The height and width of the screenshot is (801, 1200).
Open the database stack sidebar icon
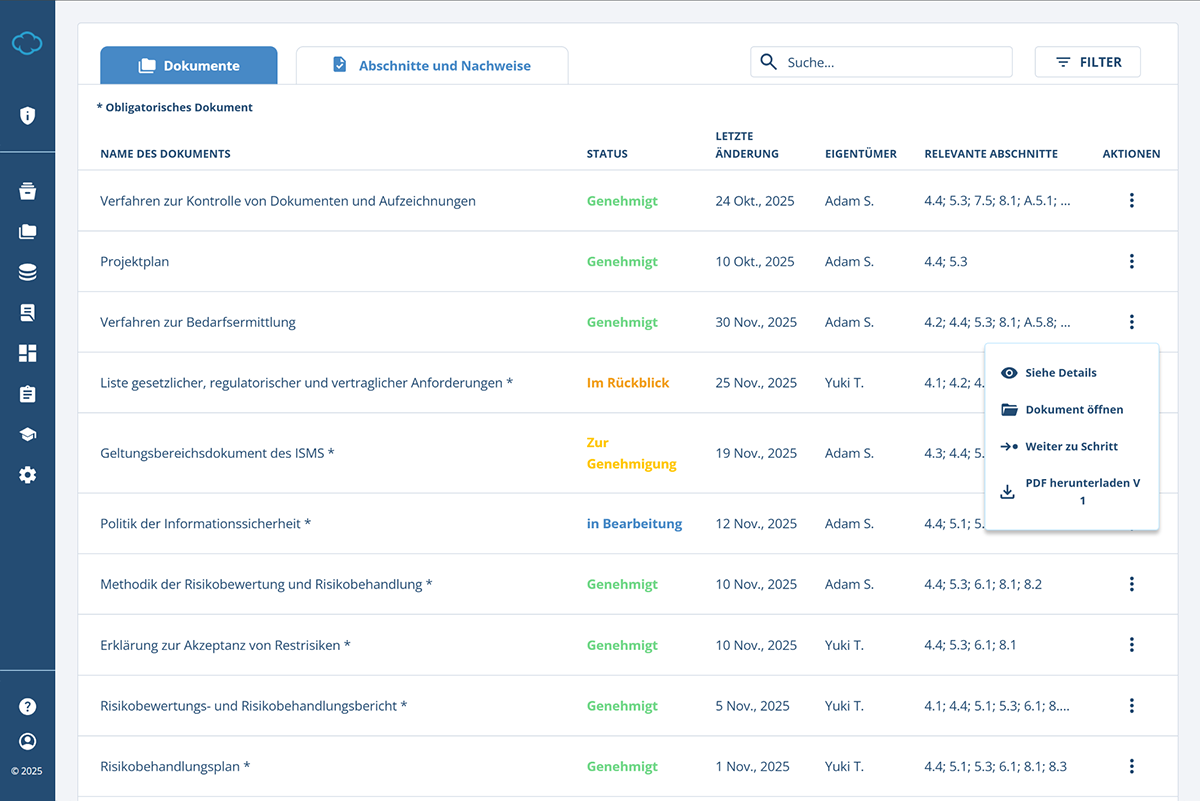27,272
